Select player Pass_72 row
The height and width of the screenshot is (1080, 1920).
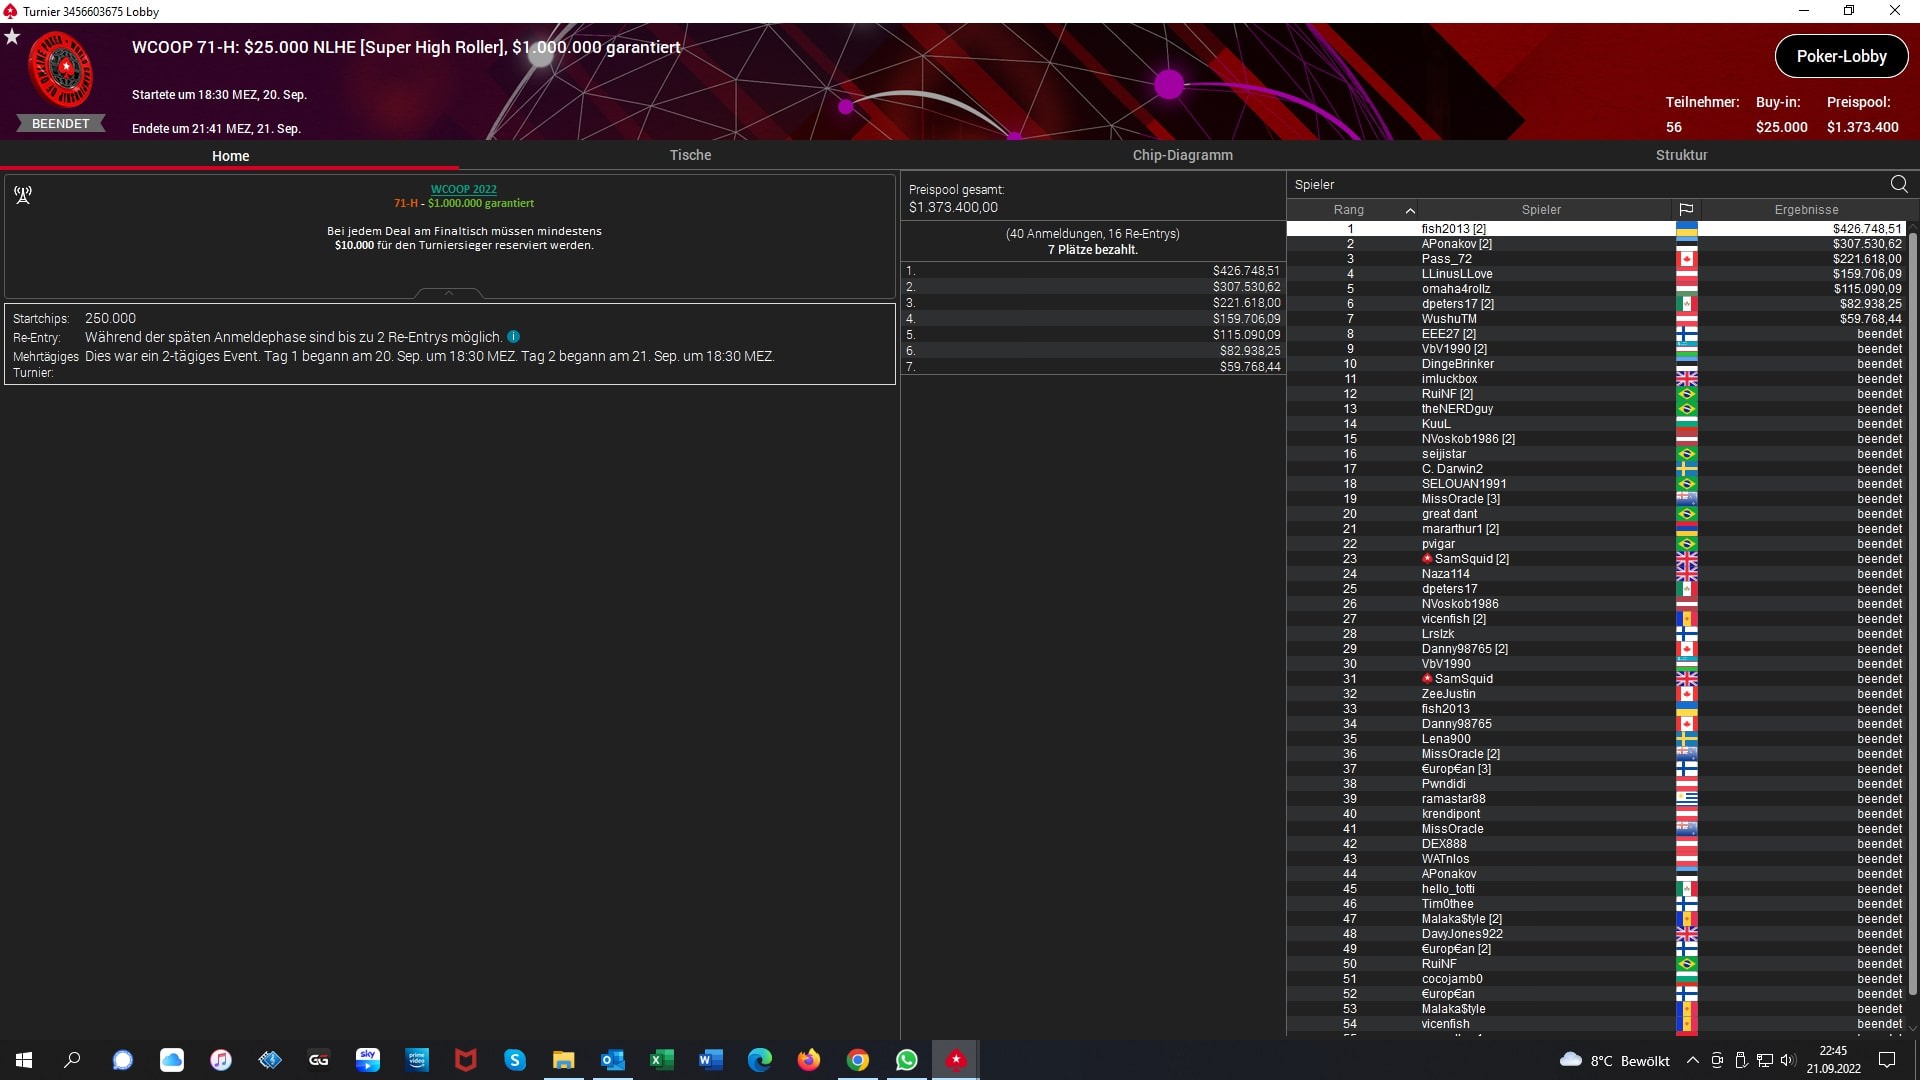(1596, 259)
